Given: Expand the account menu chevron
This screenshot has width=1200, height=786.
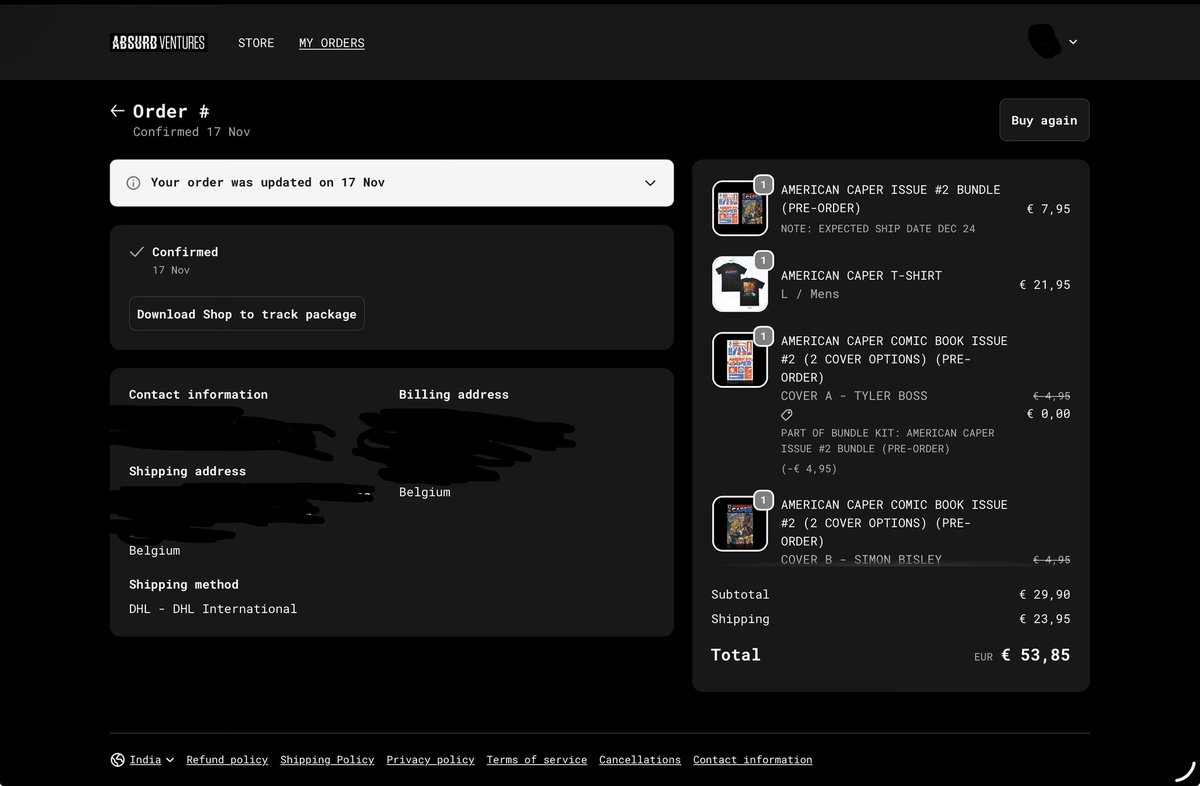Looking at the screenshot, I should (1073, 42).
